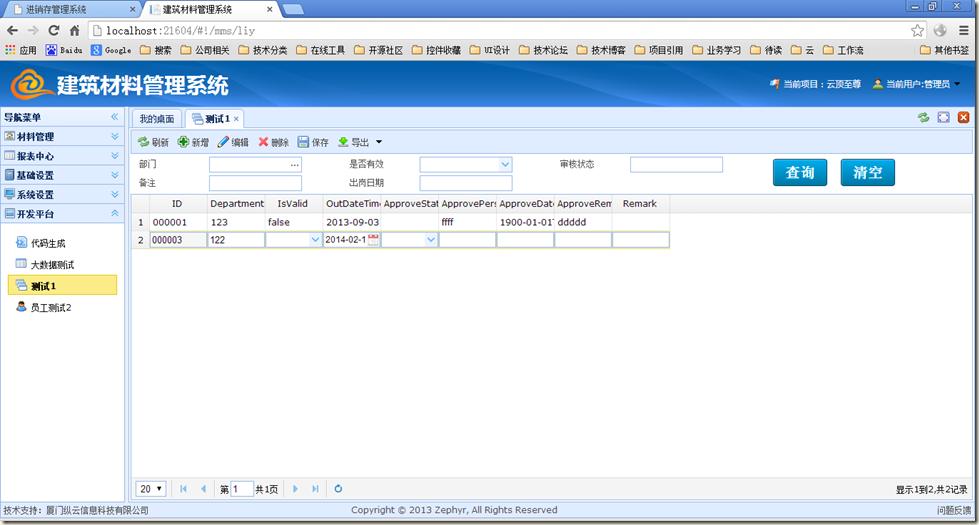Click the 审核状态 input field
979x525 pixels.
coord(676,164)
